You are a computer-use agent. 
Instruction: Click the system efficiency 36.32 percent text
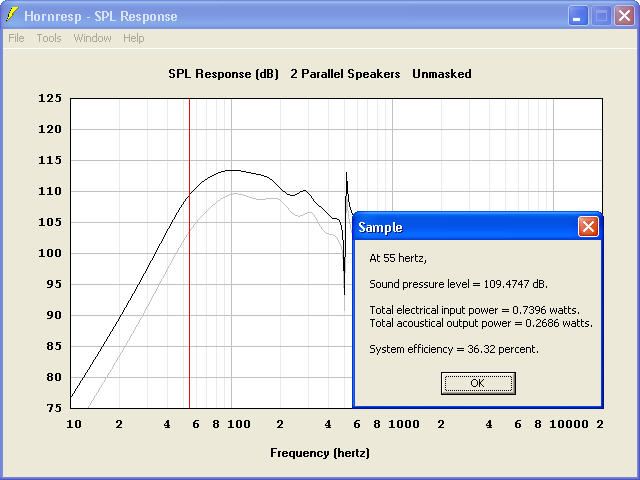[454, 349]
